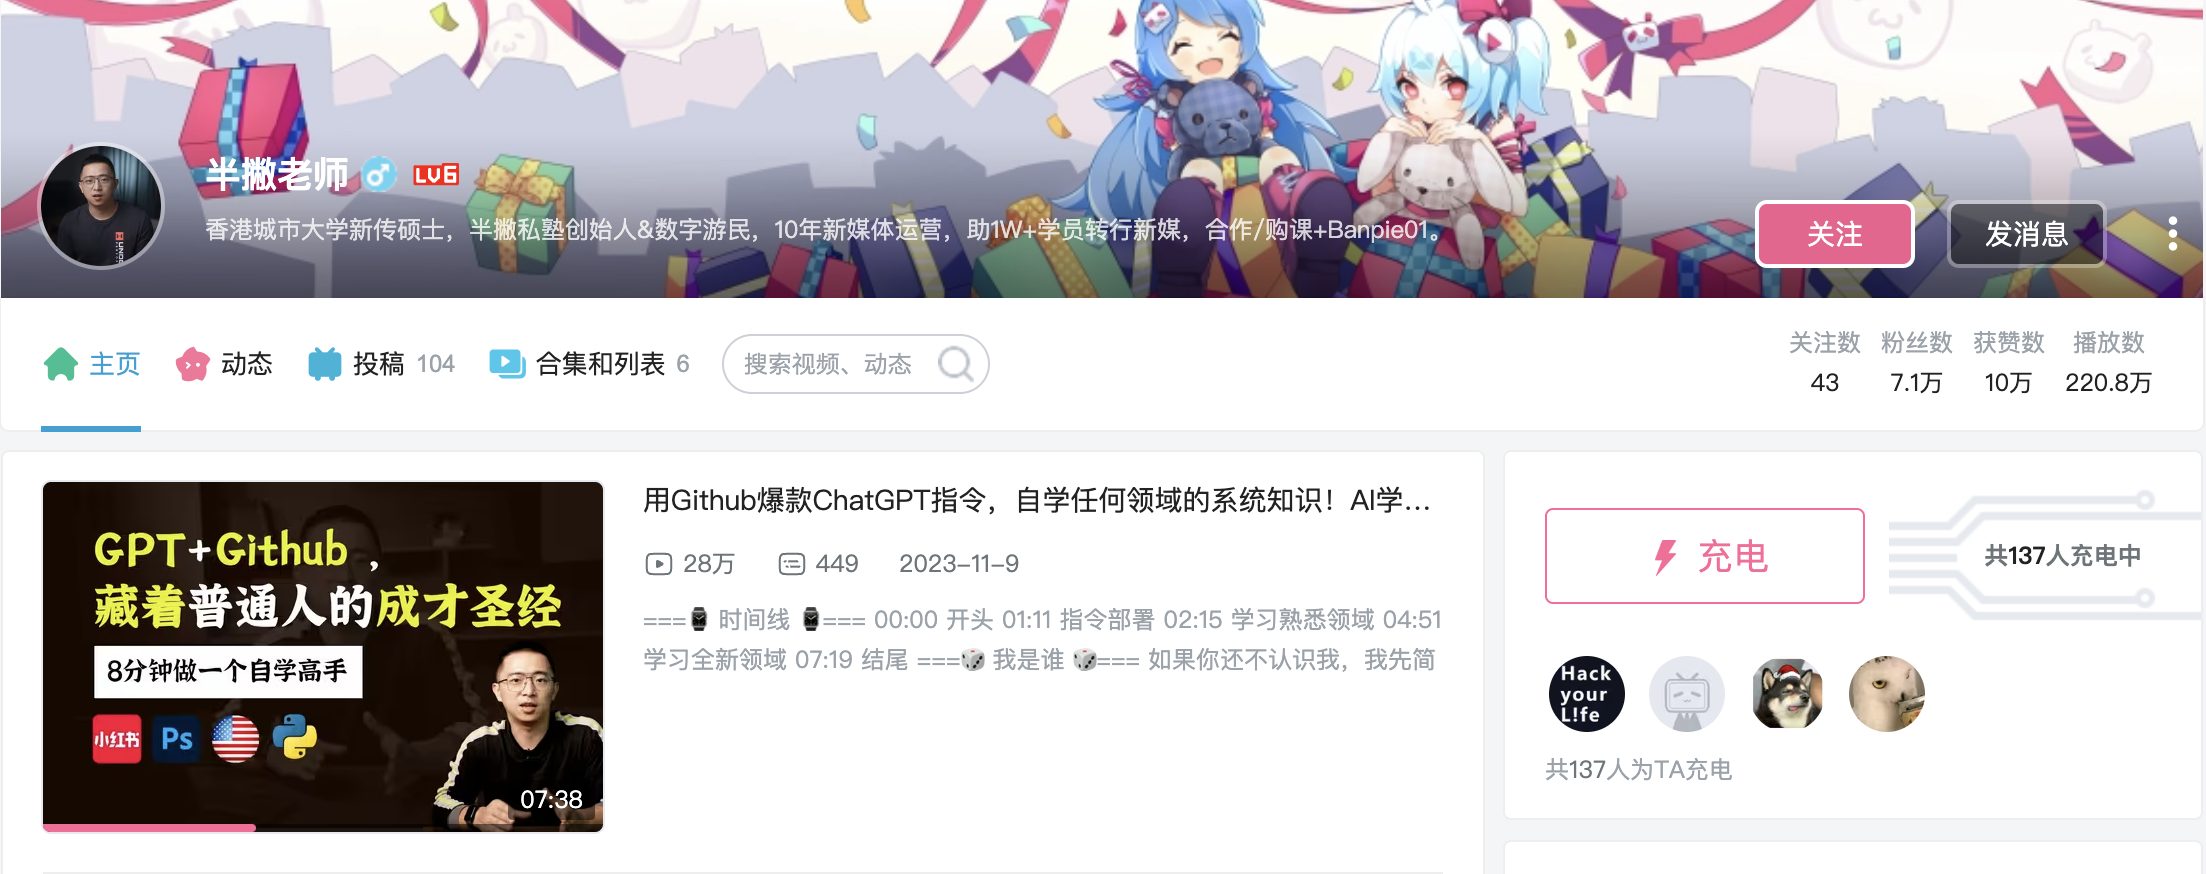Click the LV6 level badge
Screen dimensions: 2206x874
(x=436, y=175)
